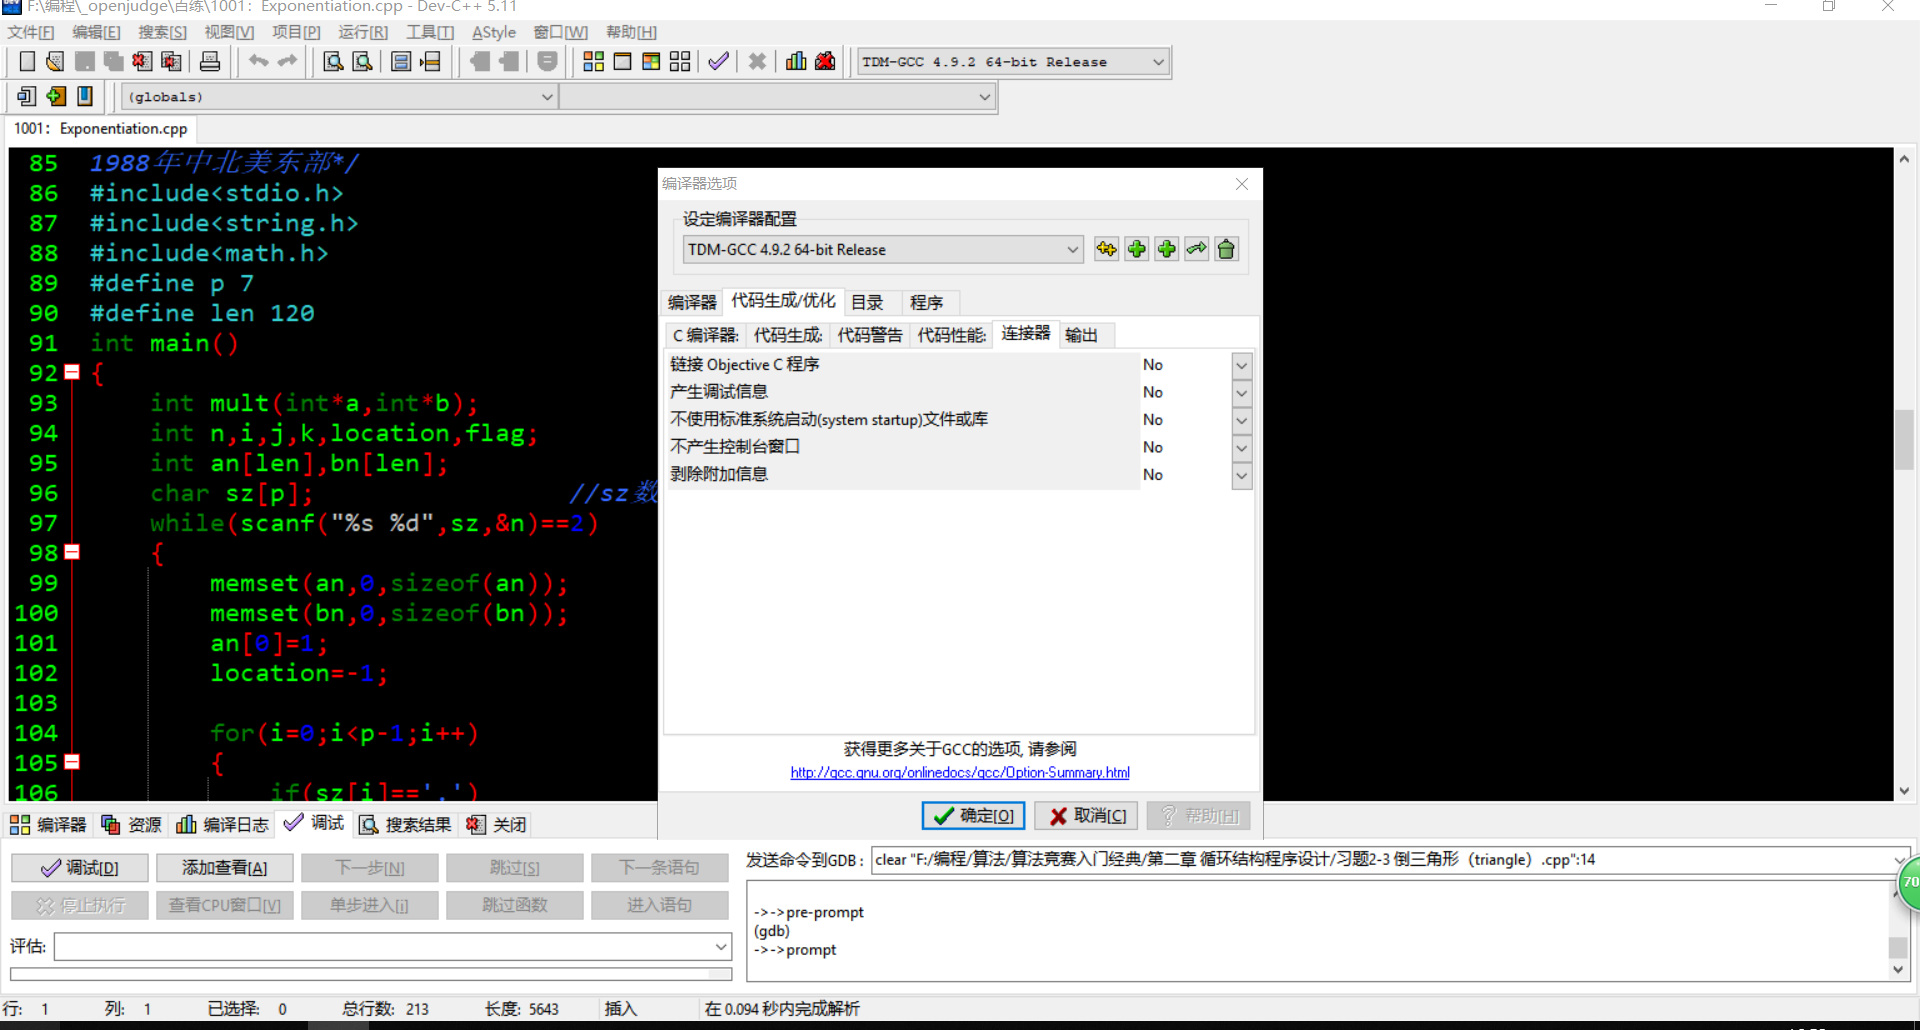Click the Redo arrow icon

click(287, 62)
